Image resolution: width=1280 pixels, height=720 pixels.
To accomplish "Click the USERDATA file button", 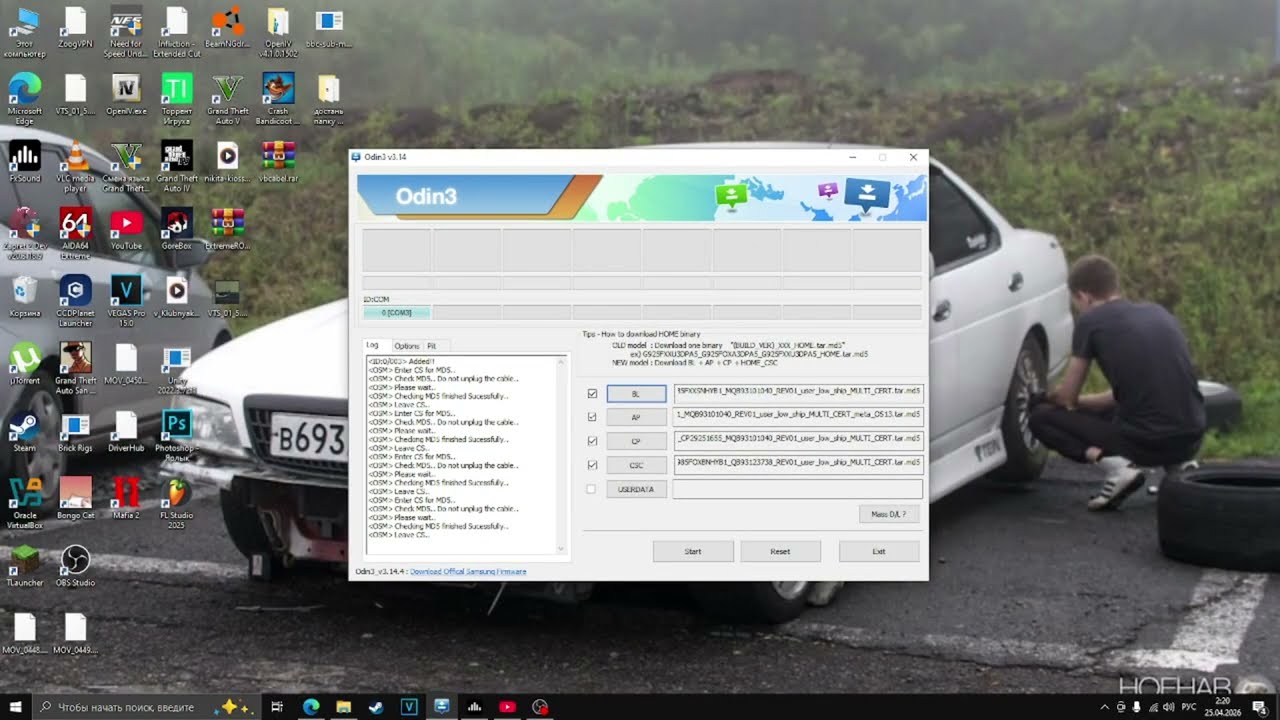I will 636,489.
